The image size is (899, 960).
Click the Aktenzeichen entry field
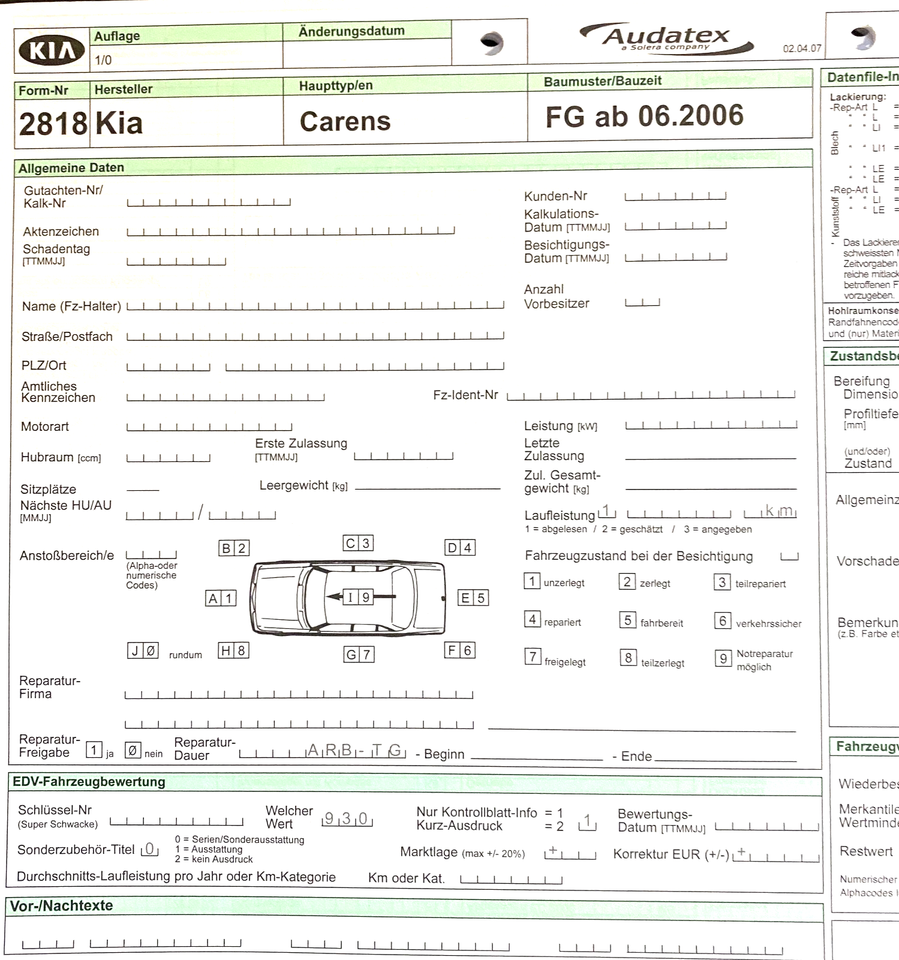[290, 231]
